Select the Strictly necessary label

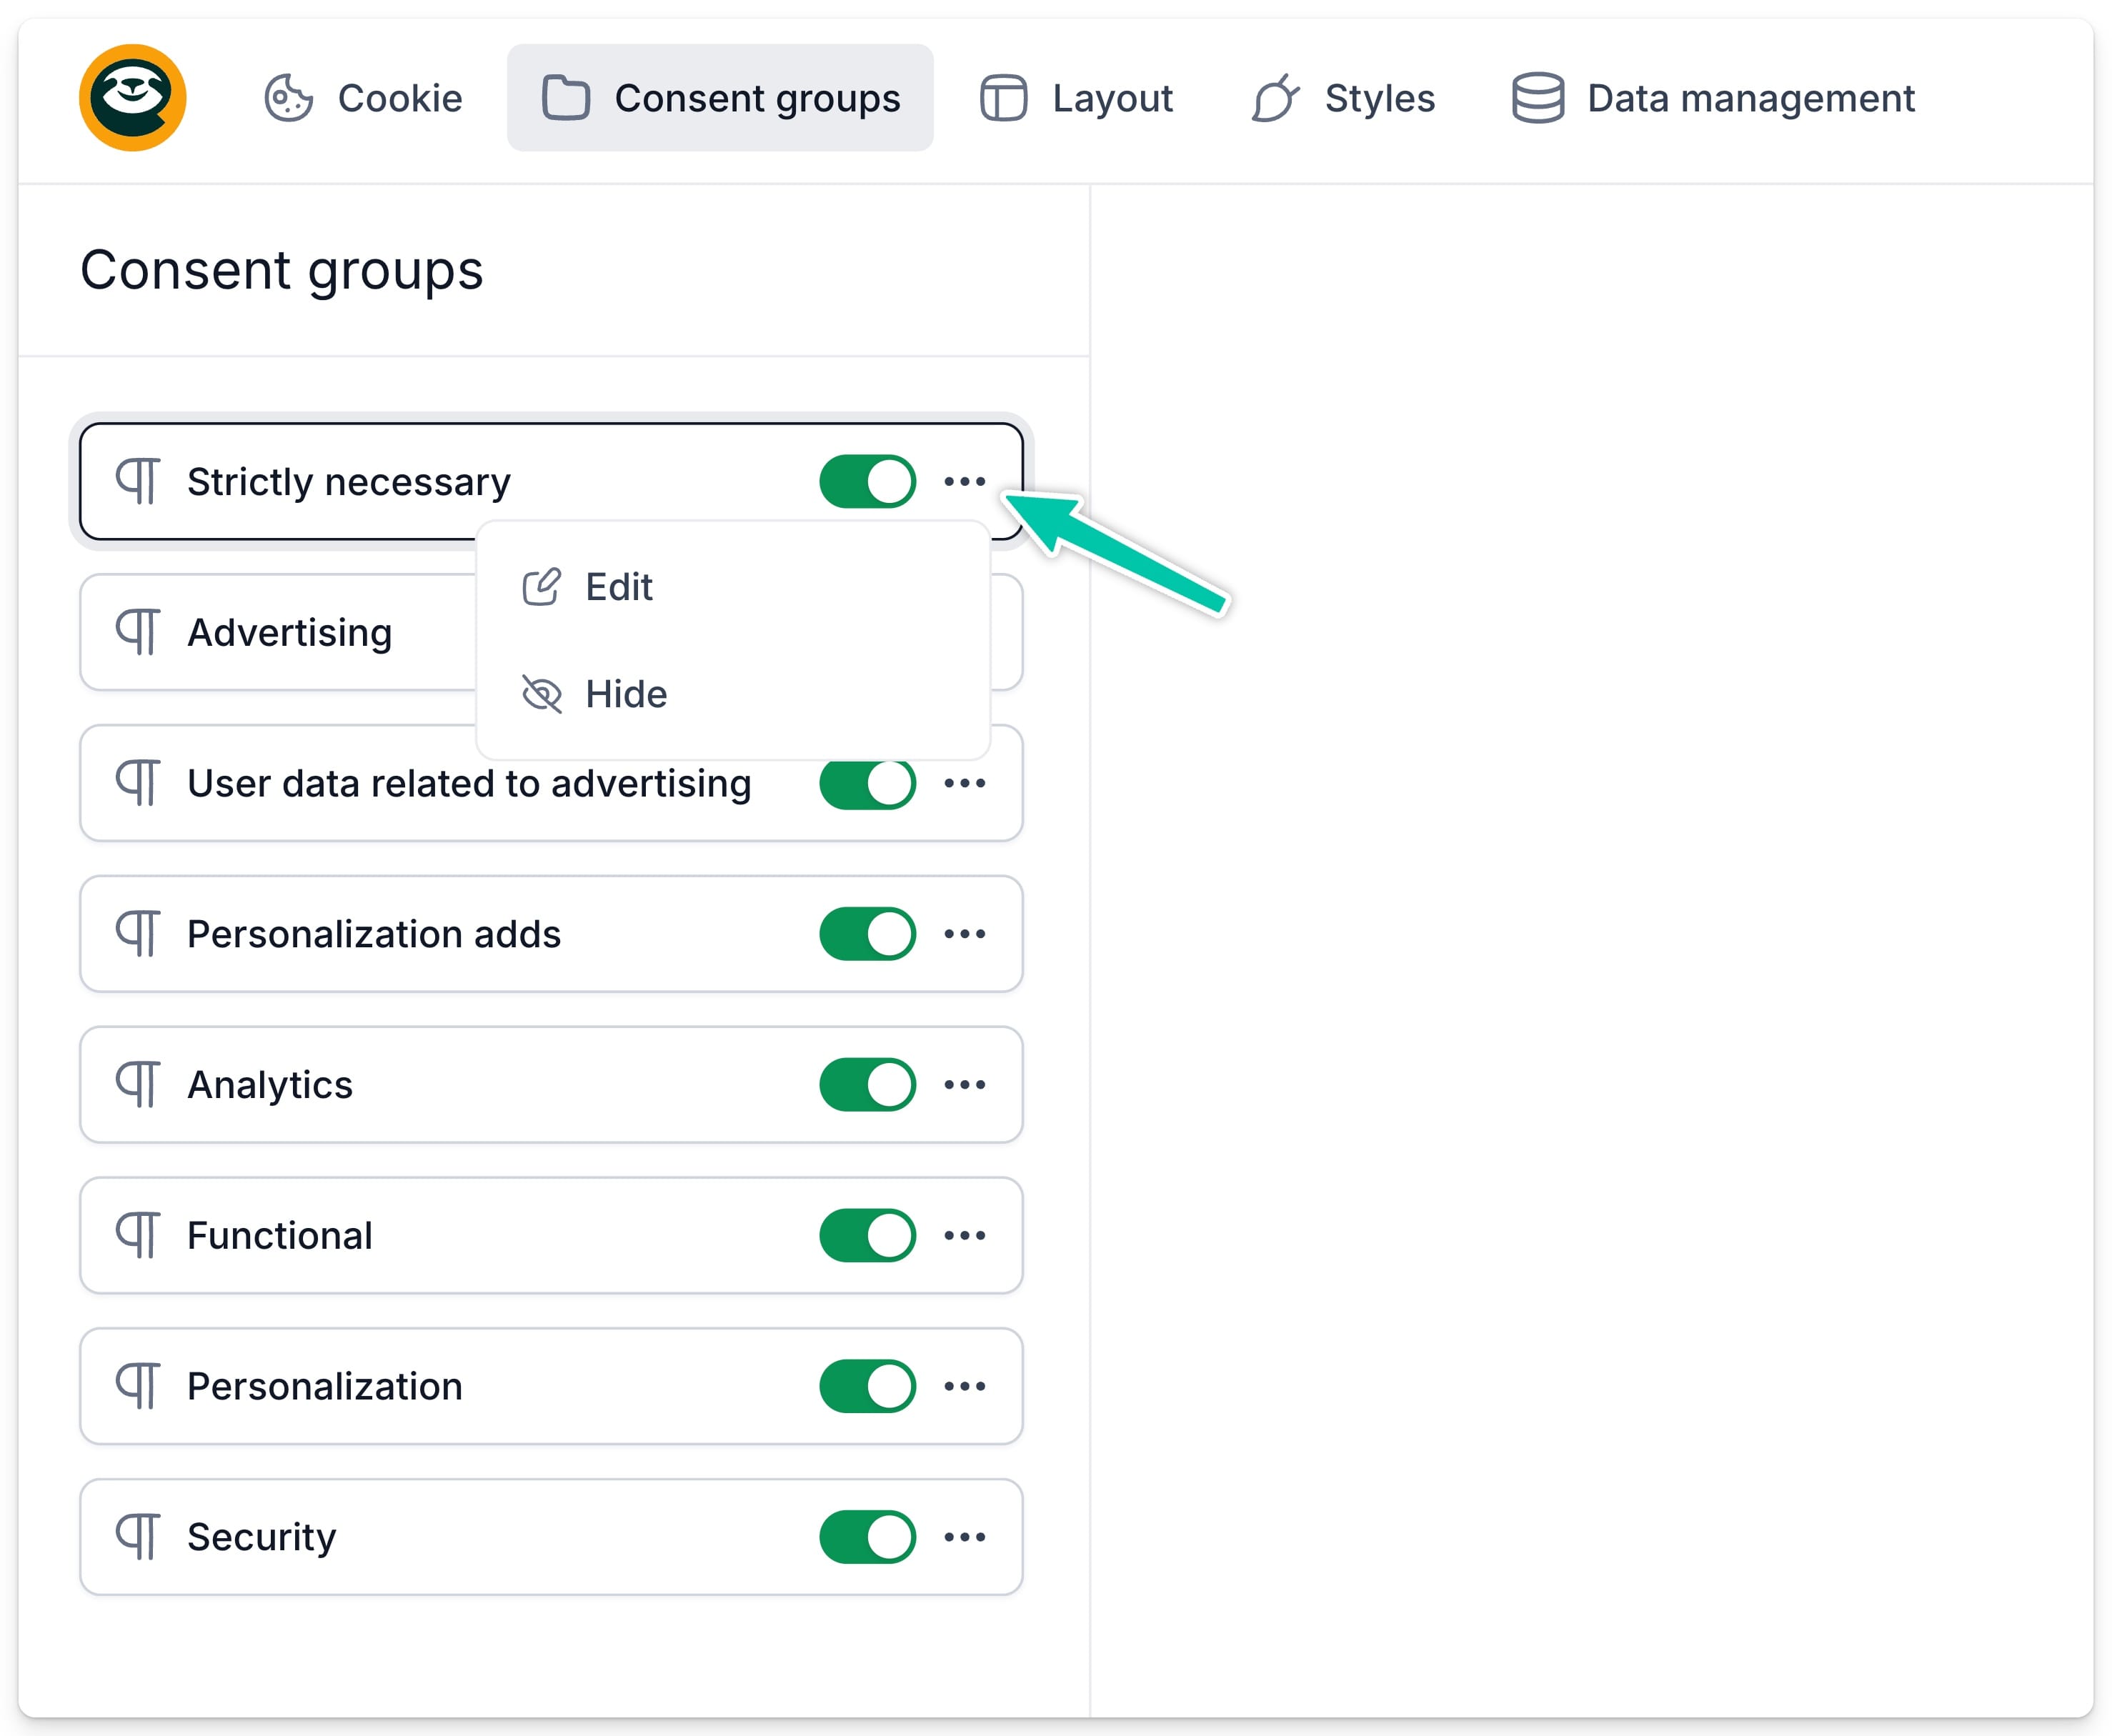[349, 482]
